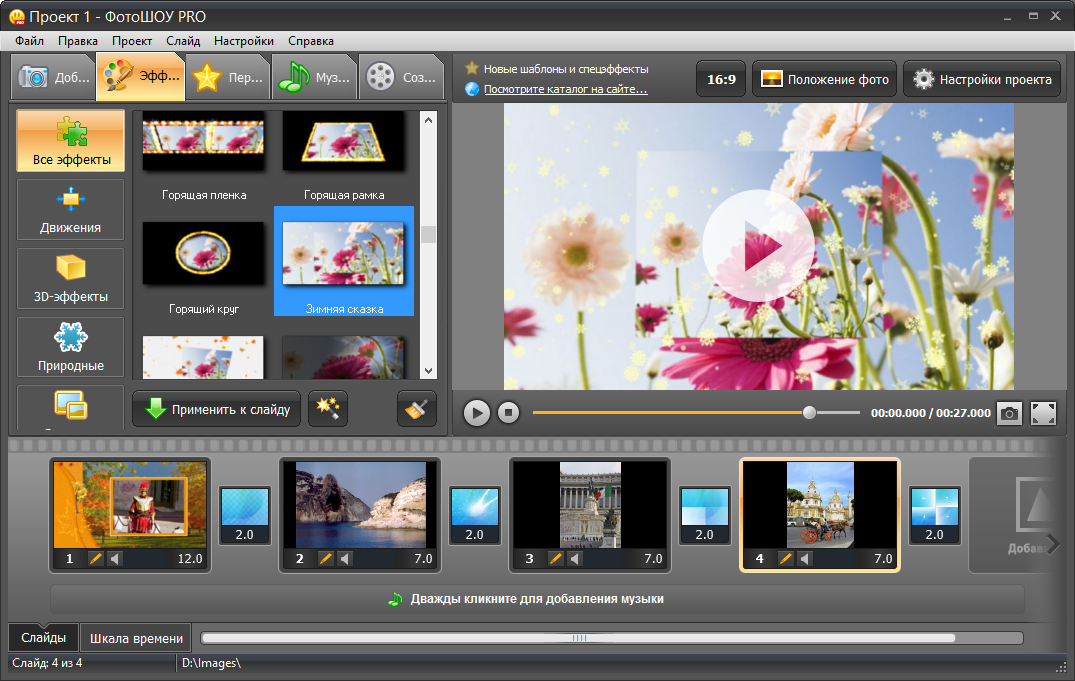Select the Природные effects category

click(x=71, y=347)
